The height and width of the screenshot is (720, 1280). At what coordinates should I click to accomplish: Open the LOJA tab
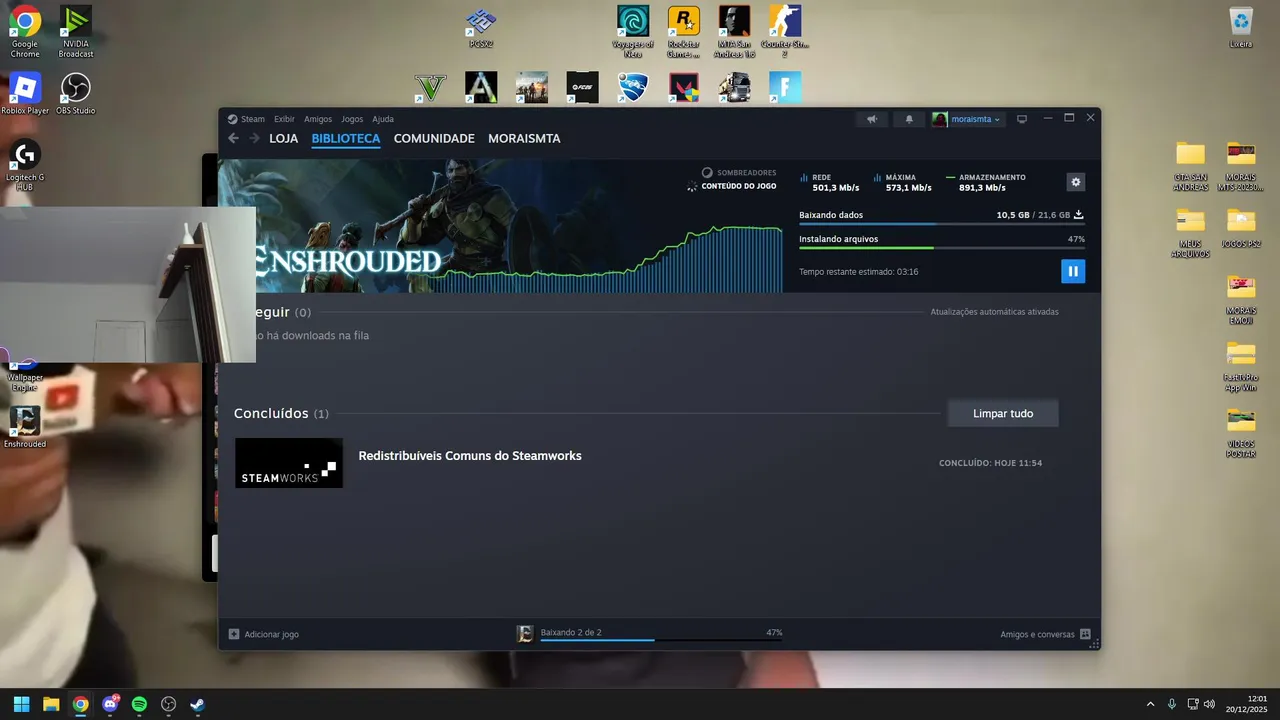tap(284, 139)
